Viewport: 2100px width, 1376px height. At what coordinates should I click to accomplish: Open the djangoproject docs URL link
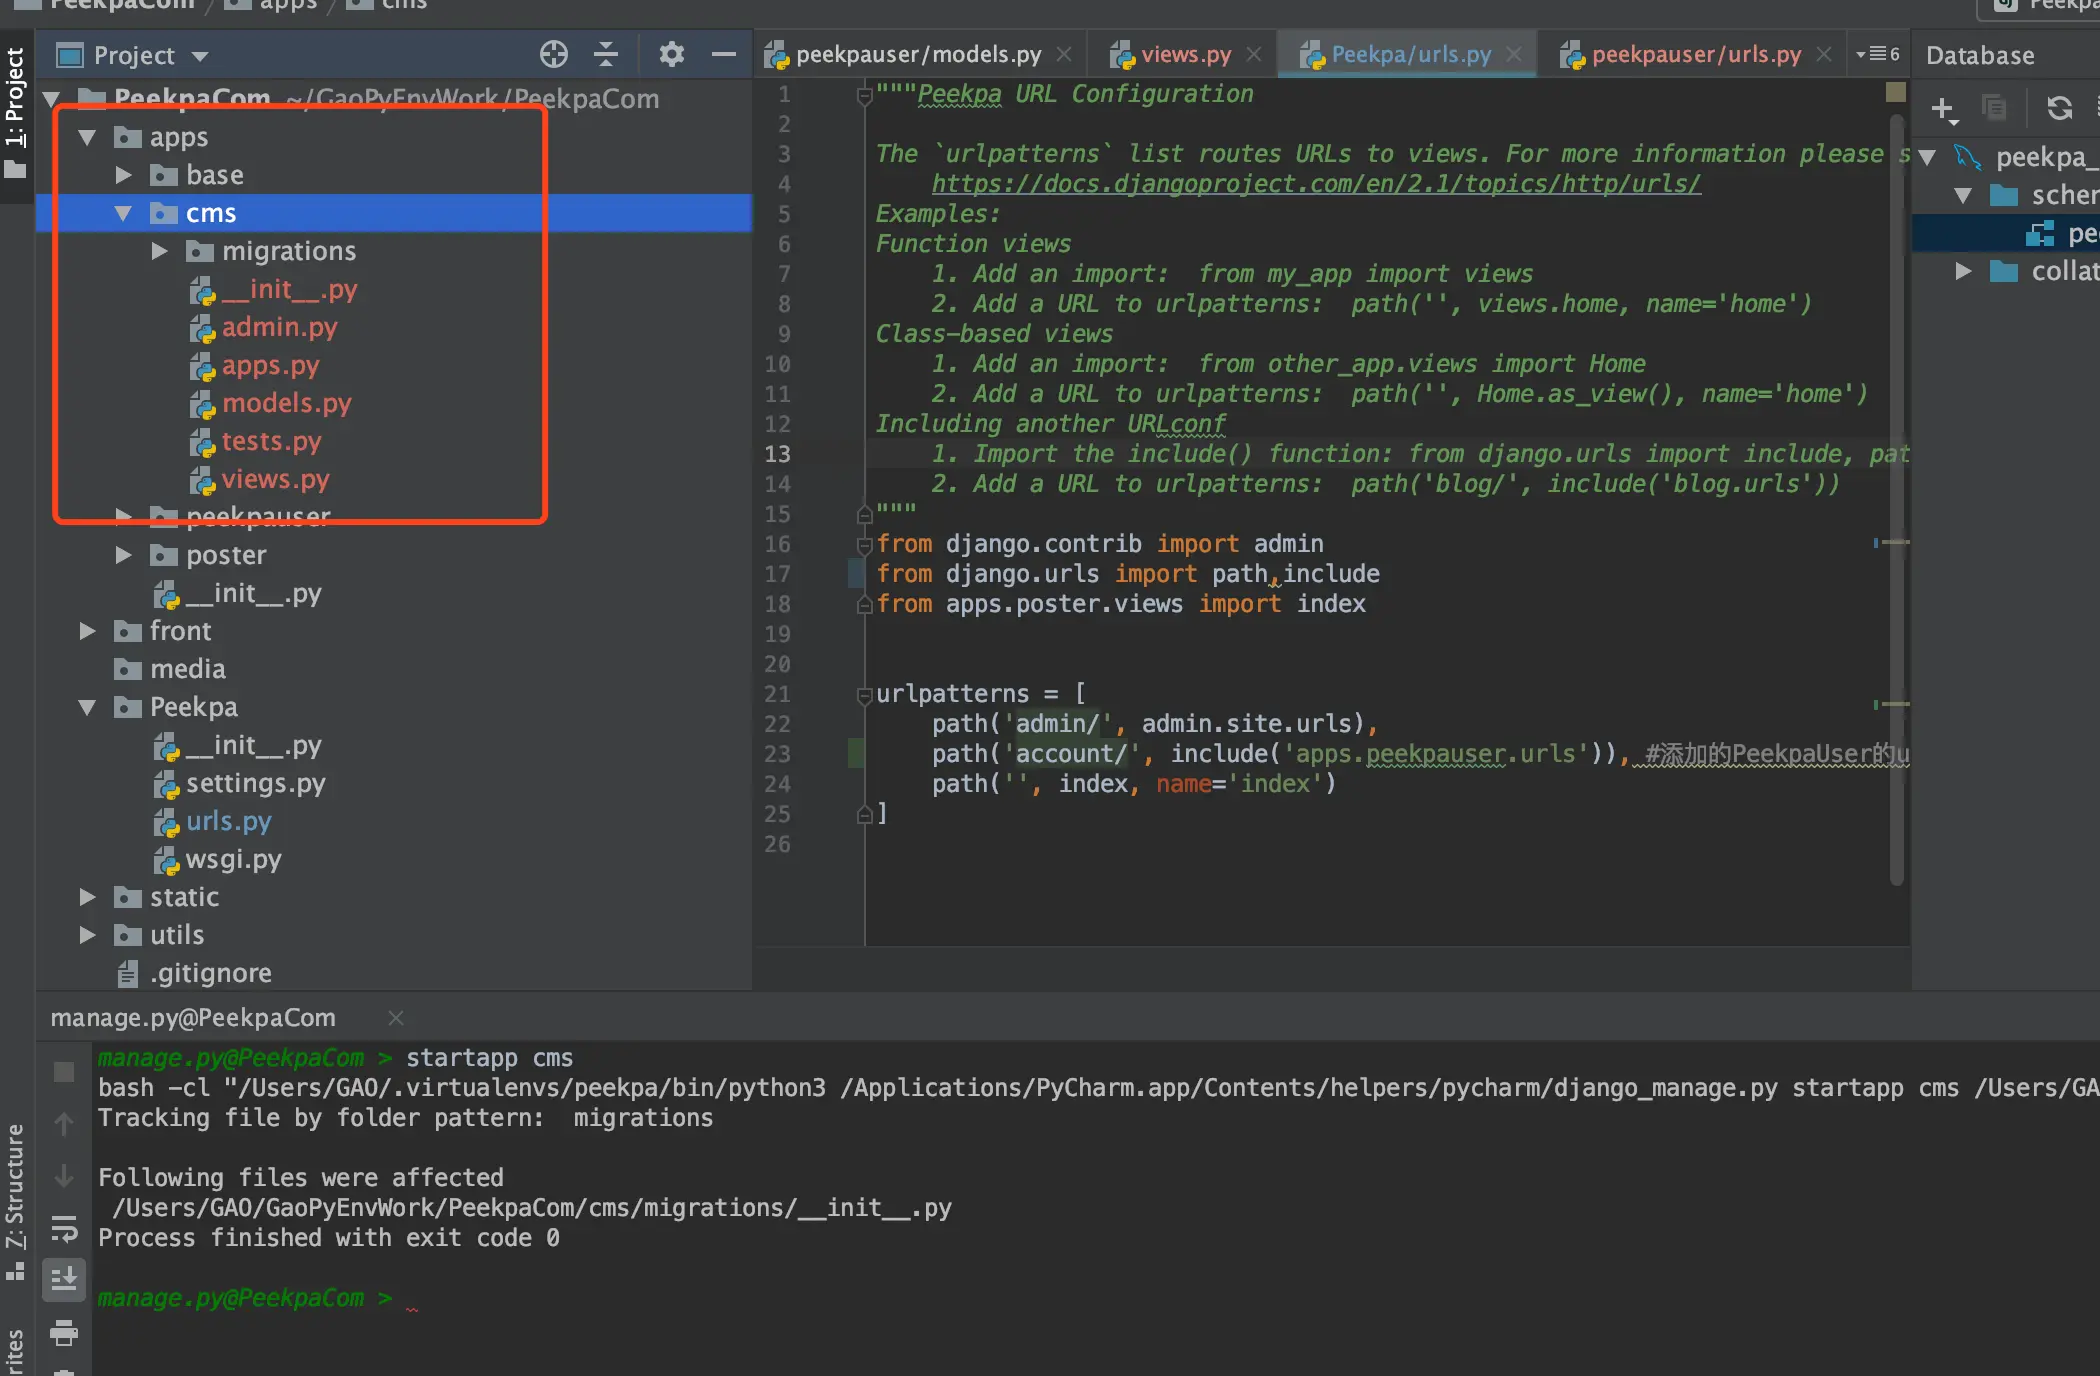tap(1315, 184)
